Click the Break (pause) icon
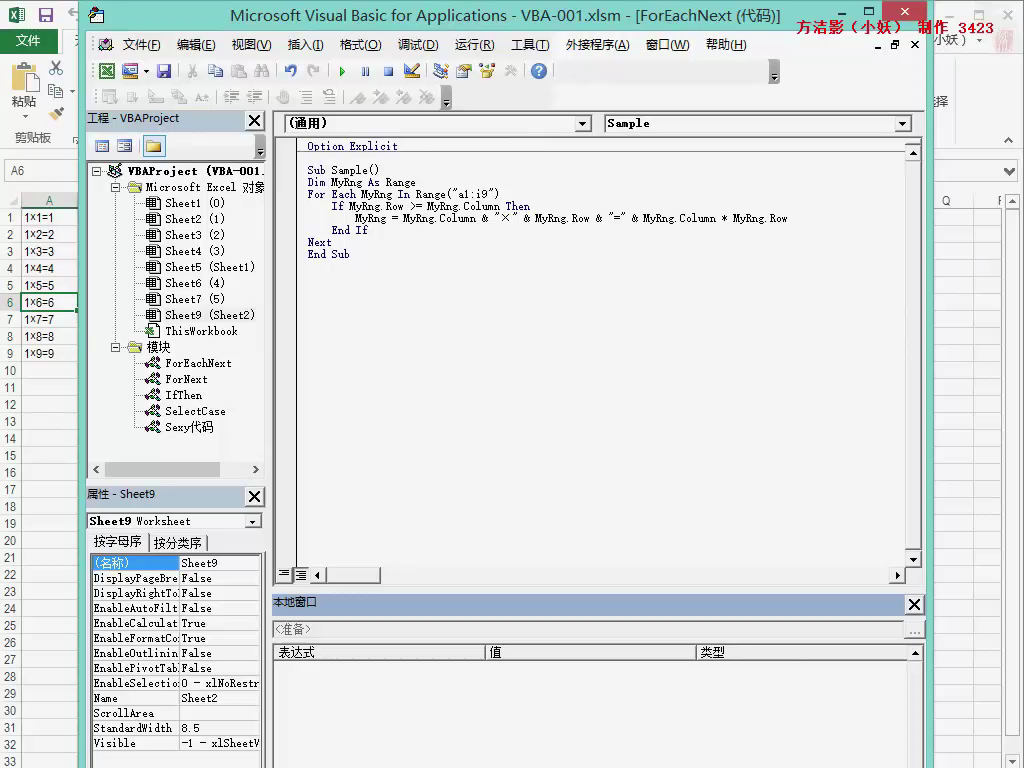Screen dimensions: 1024x768 (x=365, y=71)
